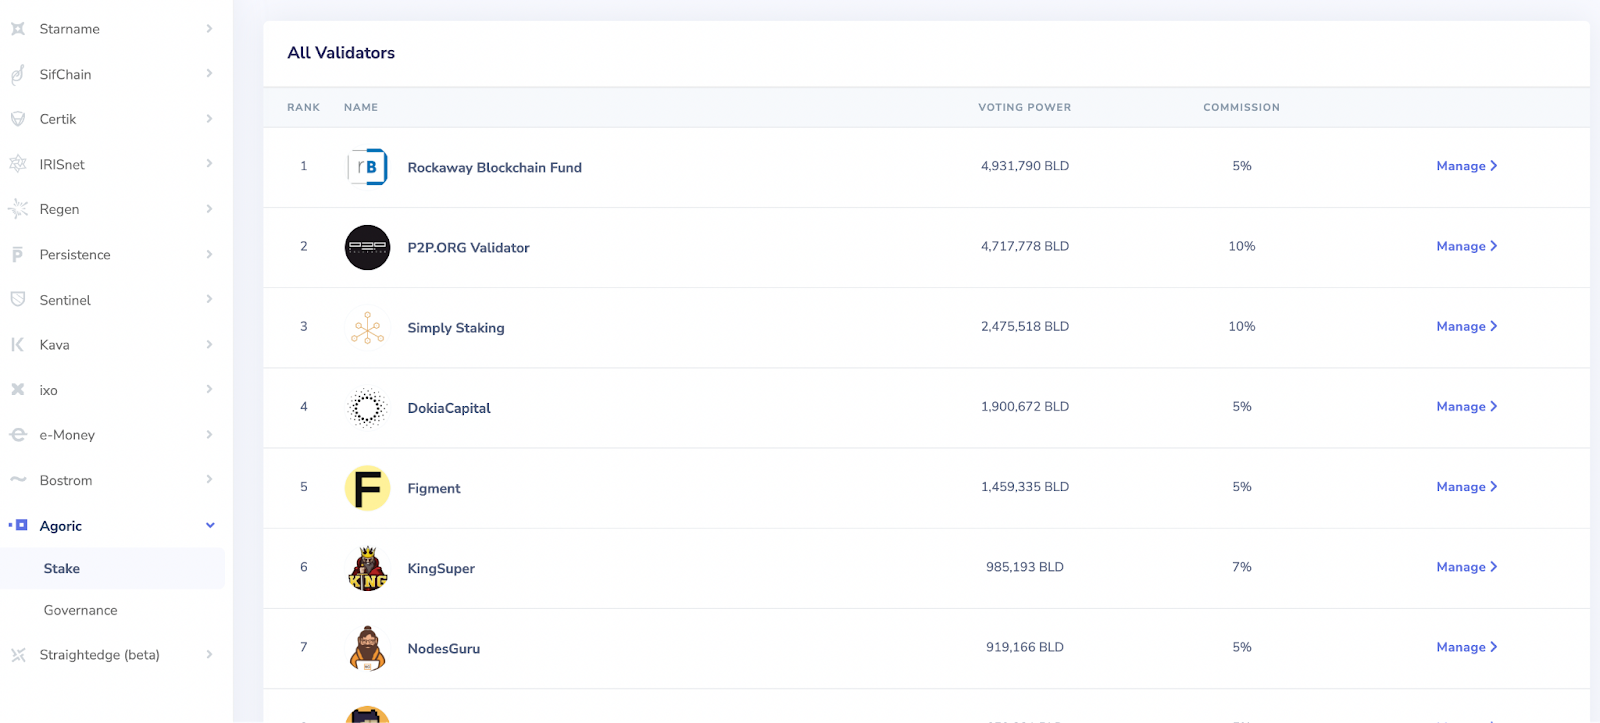
Task: Manage the DokiaCapital validator
Action: coord(1467,406)
